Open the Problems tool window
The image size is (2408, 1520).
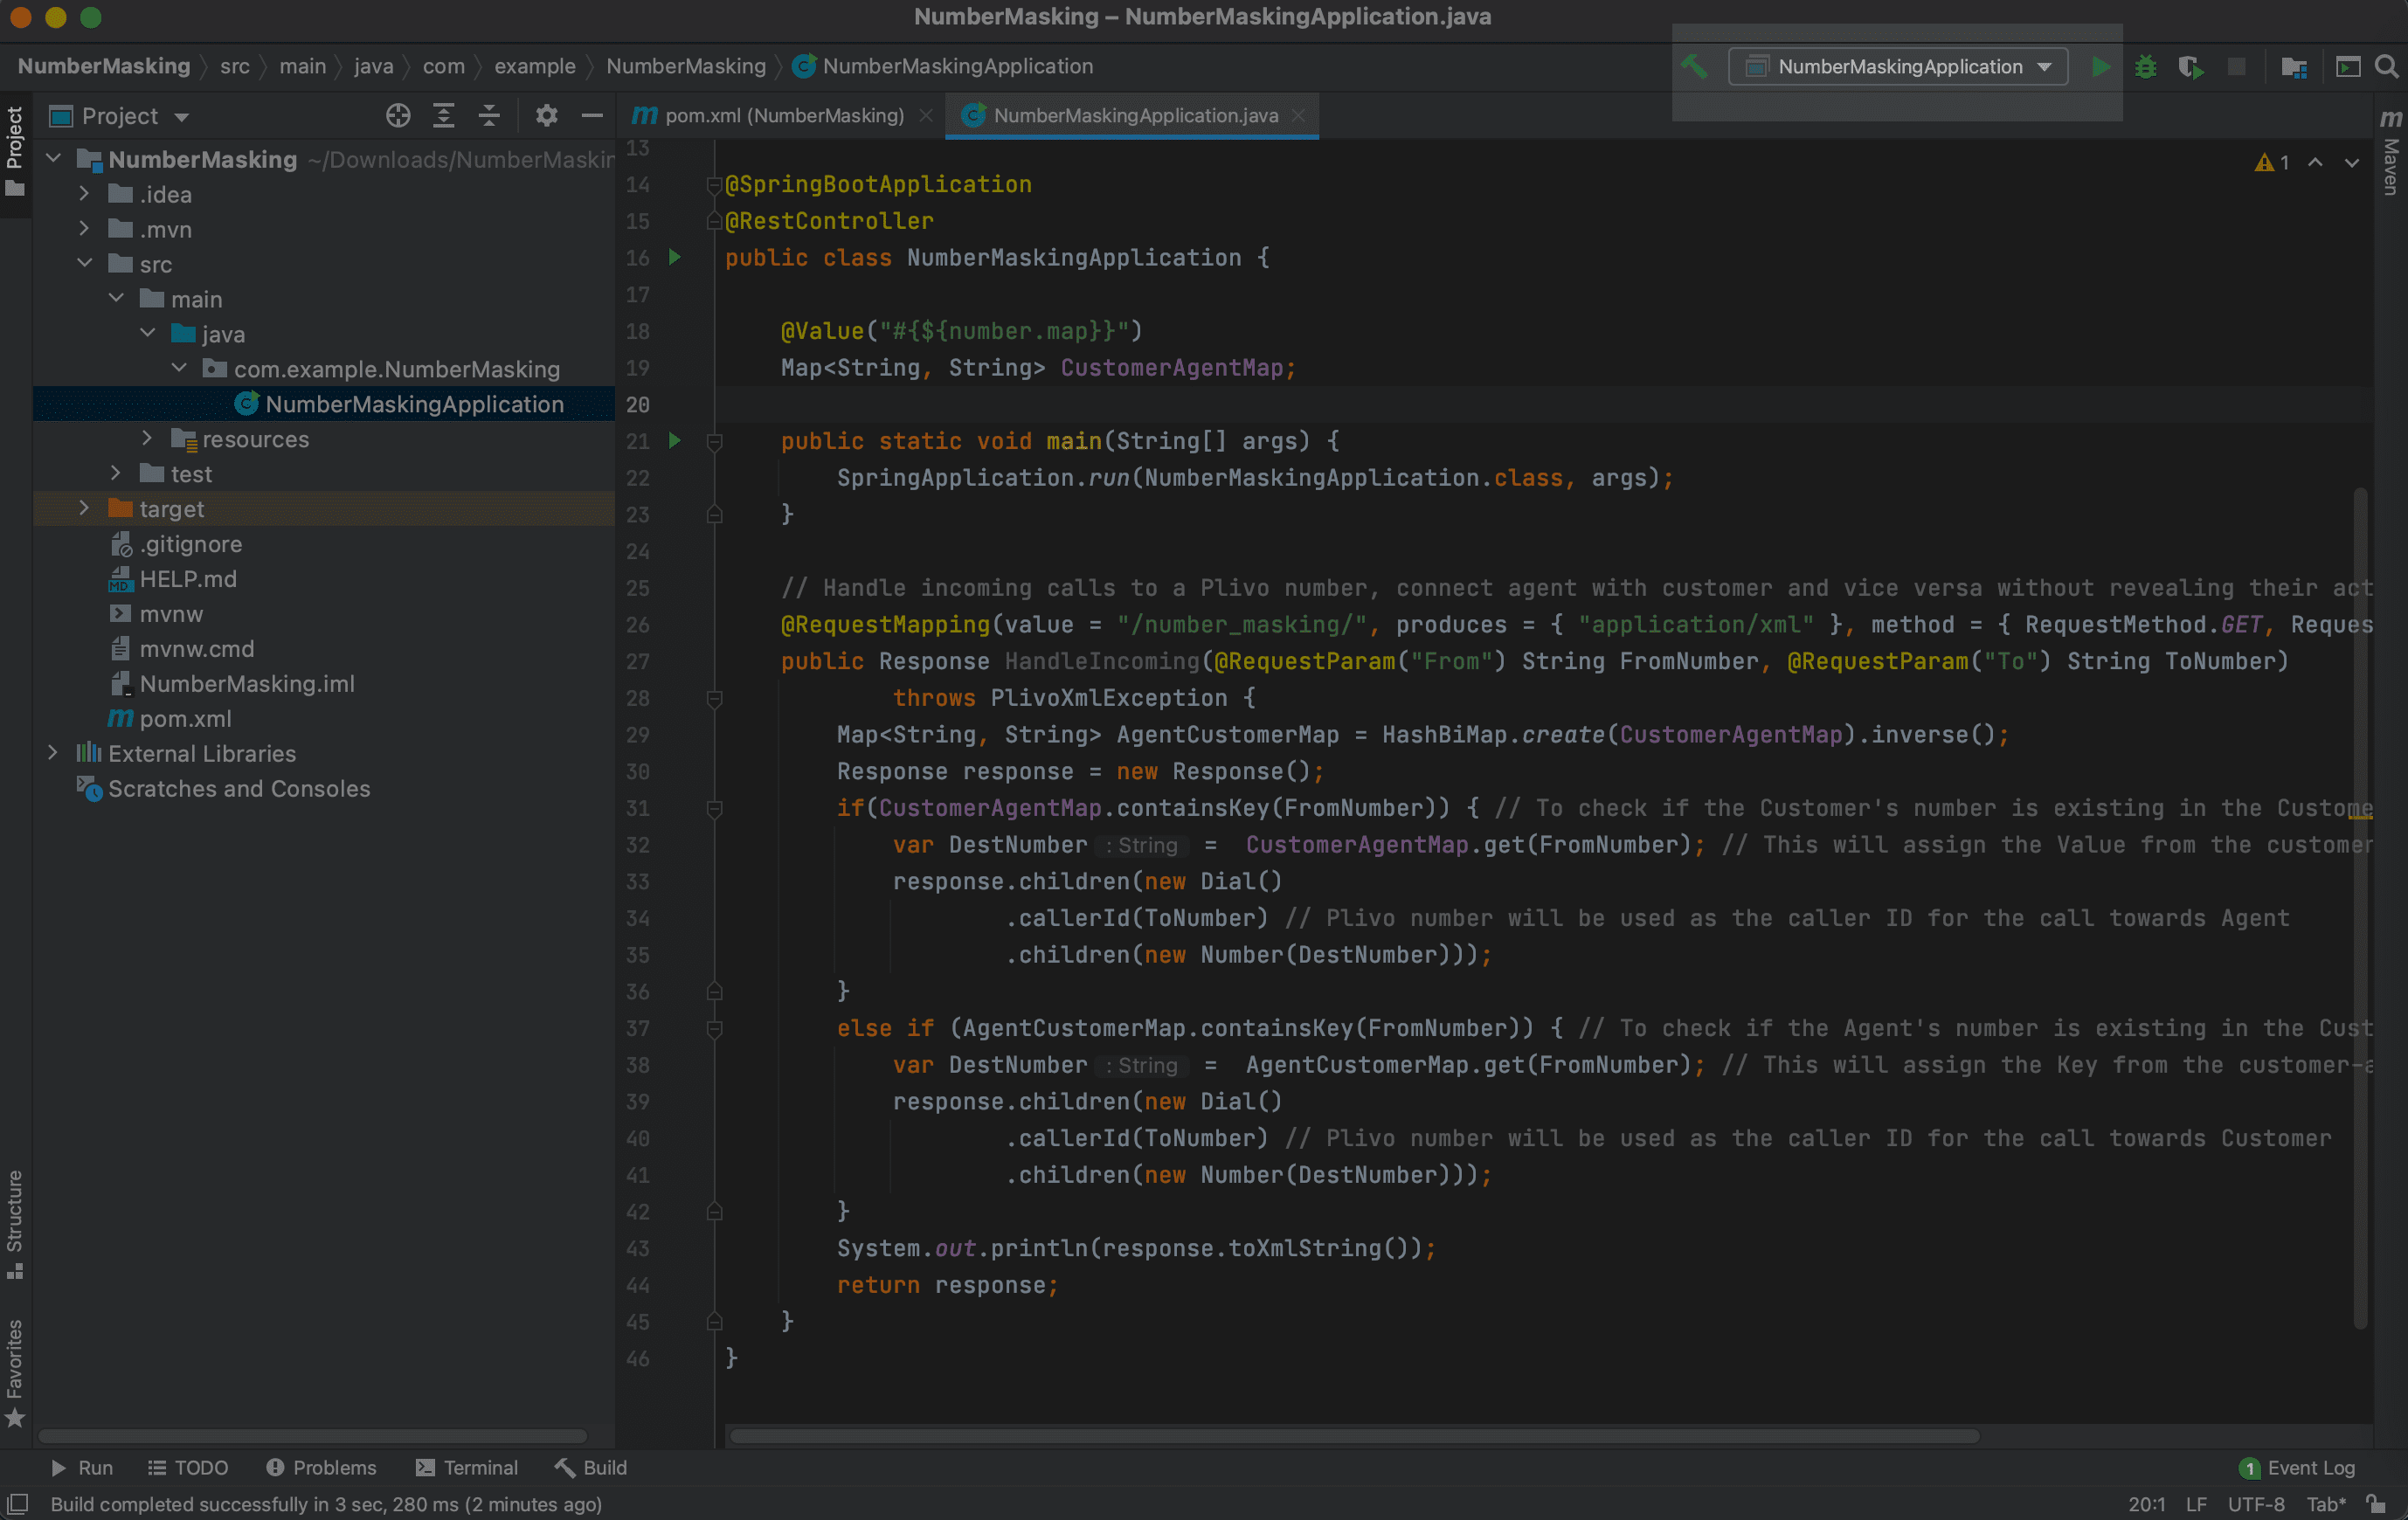click(x=321, y=1467)
